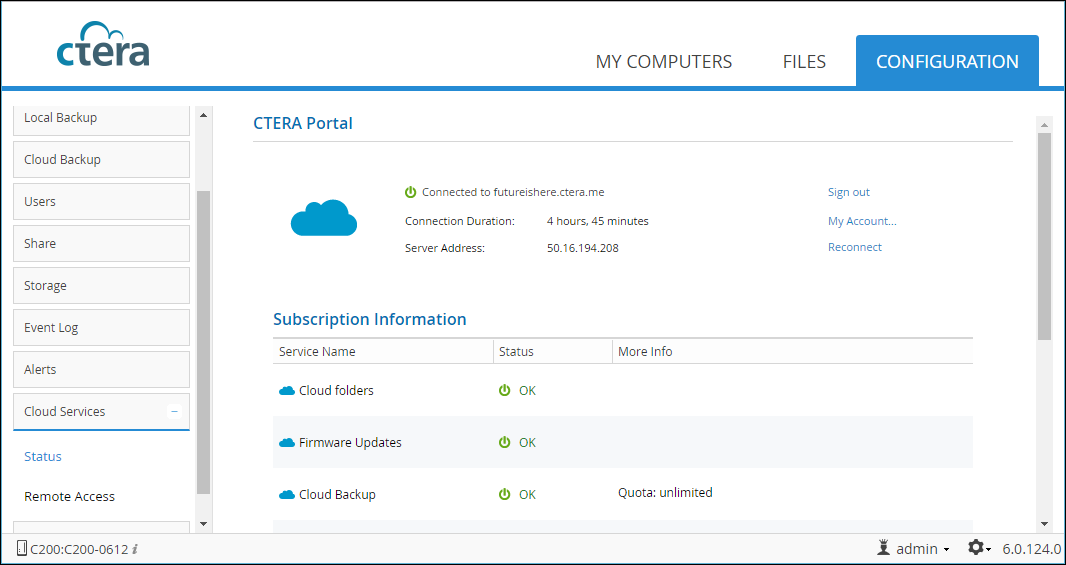Click the main pane scroll up arrow
The width and height of the screenshot is (1066, 565).
[x=1044, y=124]
